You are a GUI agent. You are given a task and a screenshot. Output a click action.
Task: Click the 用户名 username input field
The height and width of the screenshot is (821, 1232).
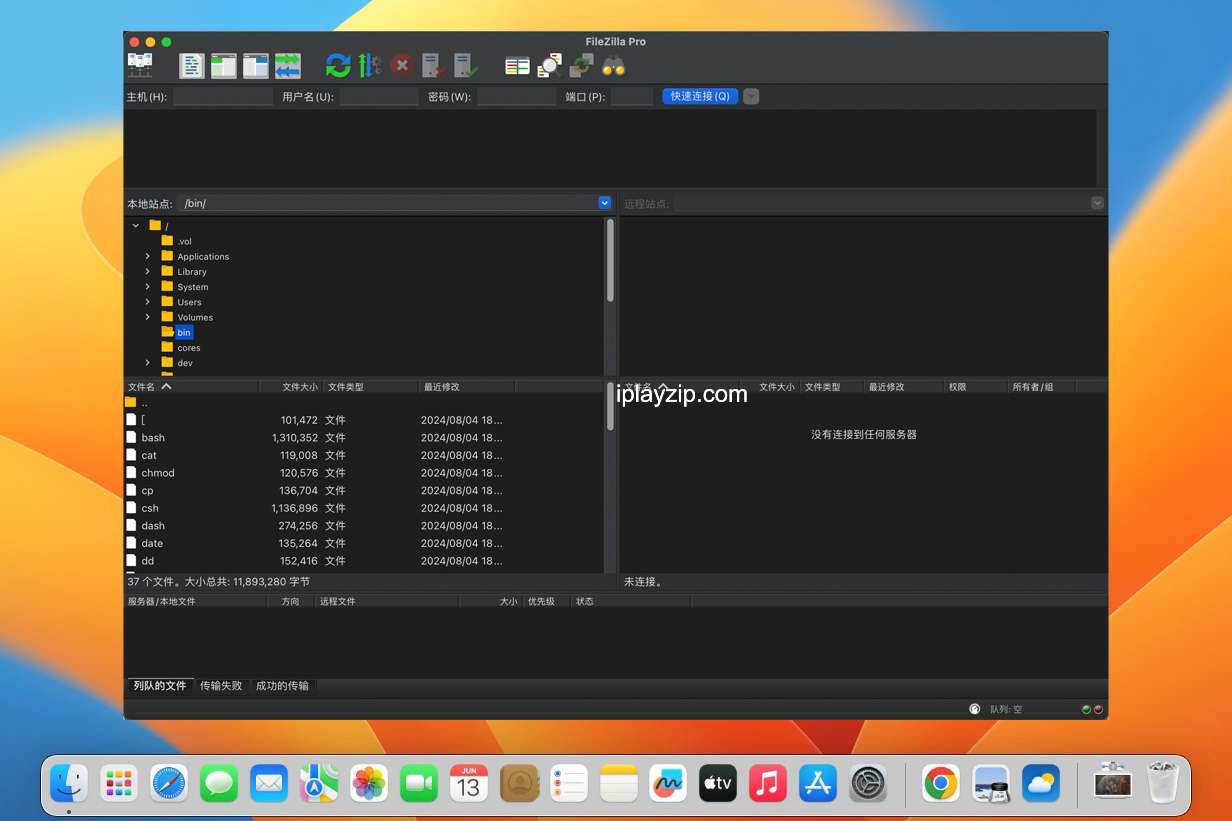[x=379, y=97]
